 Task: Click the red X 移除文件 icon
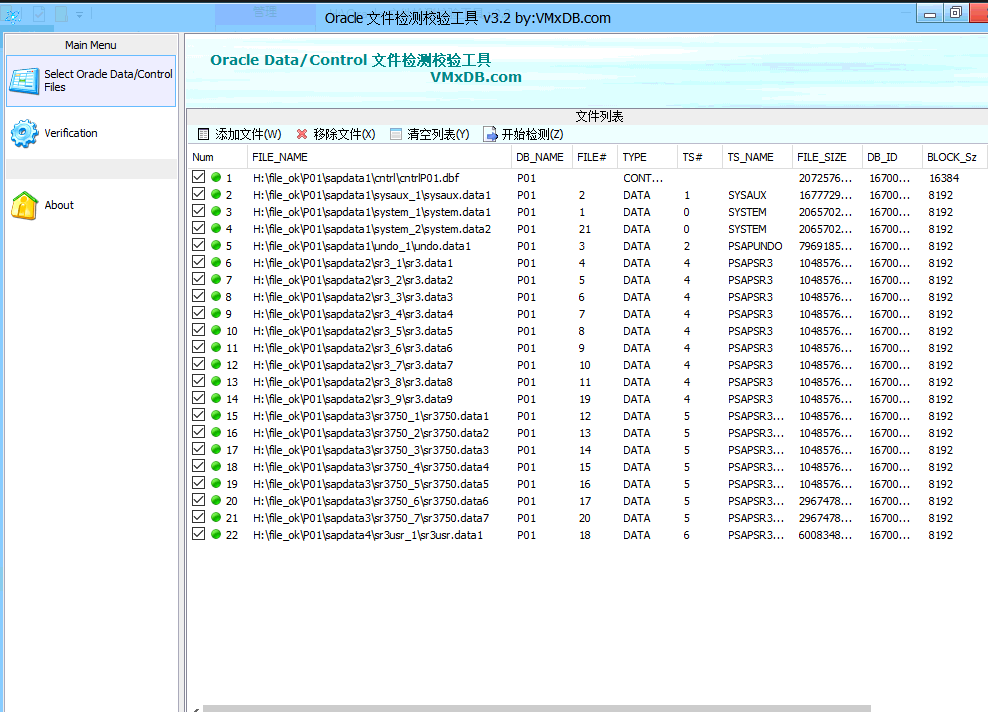[302, 134]
